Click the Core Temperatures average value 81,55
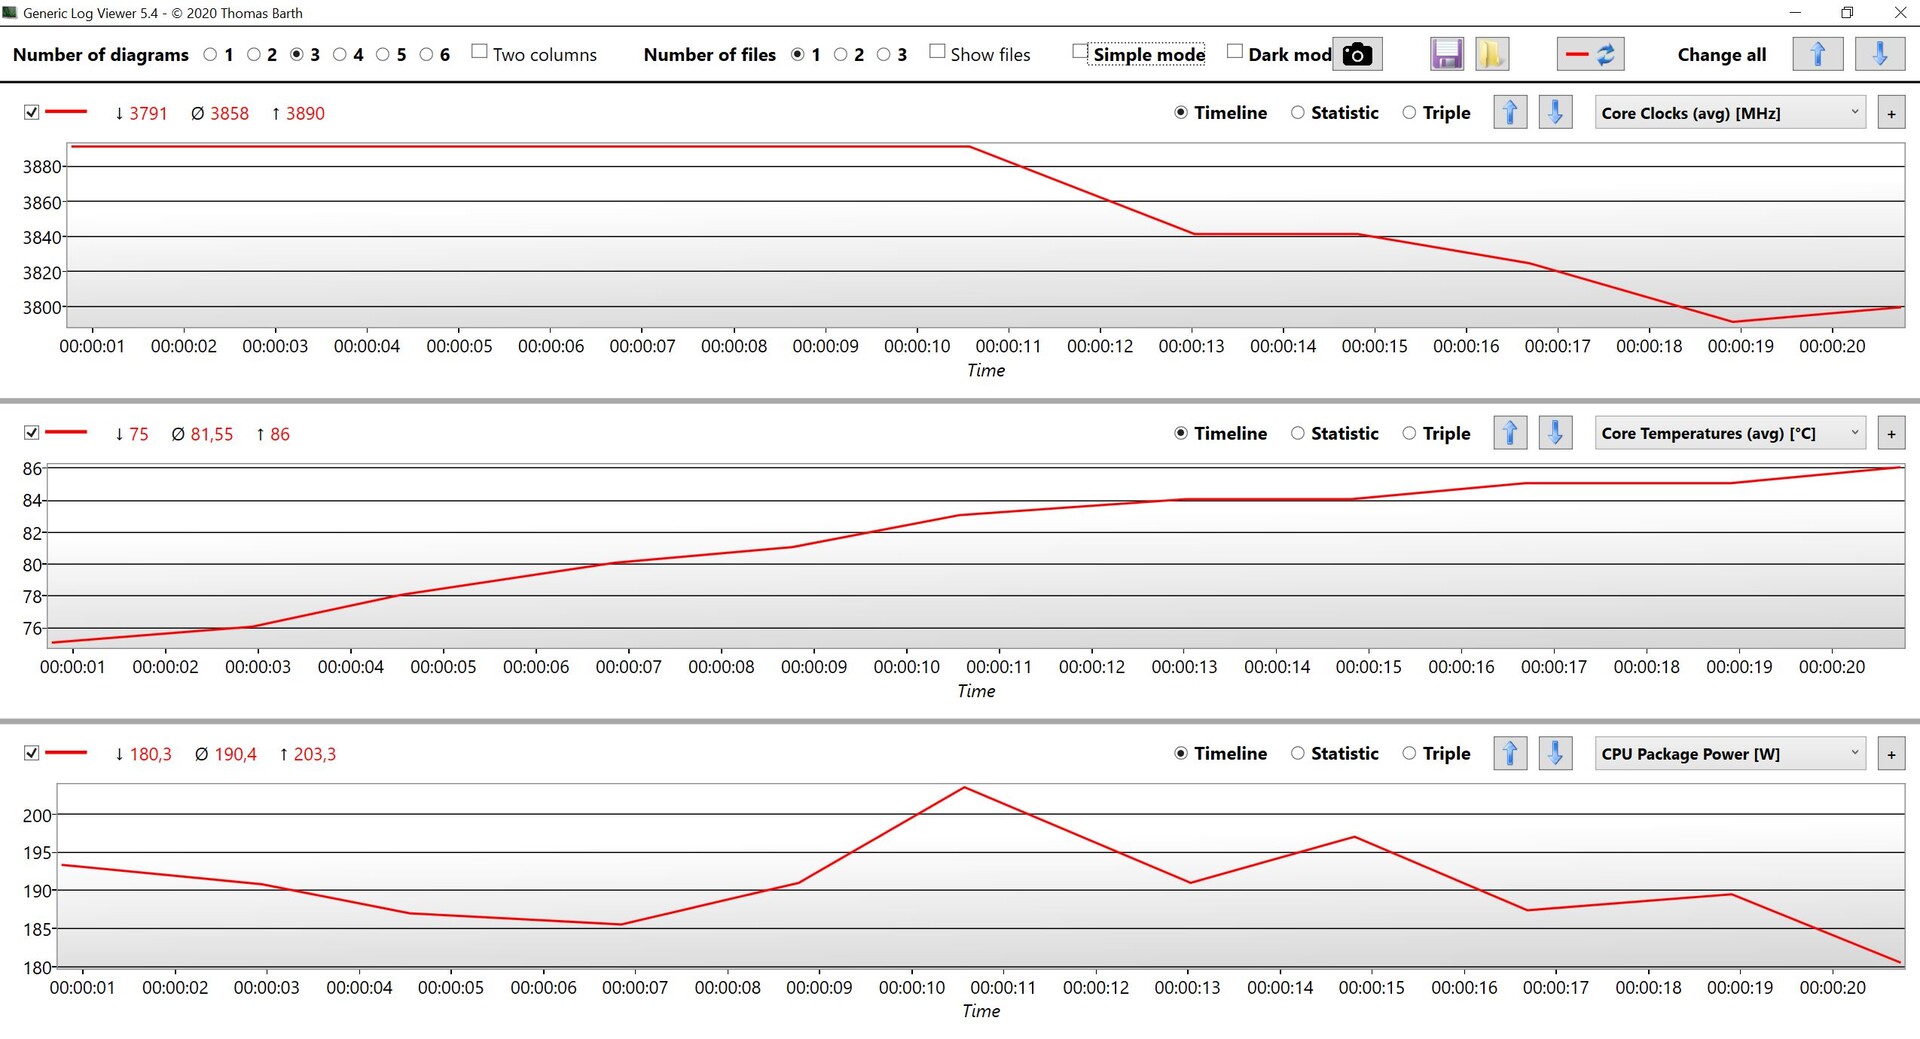The height and width of the screenshot is (1039, 1920). (212, 434)
